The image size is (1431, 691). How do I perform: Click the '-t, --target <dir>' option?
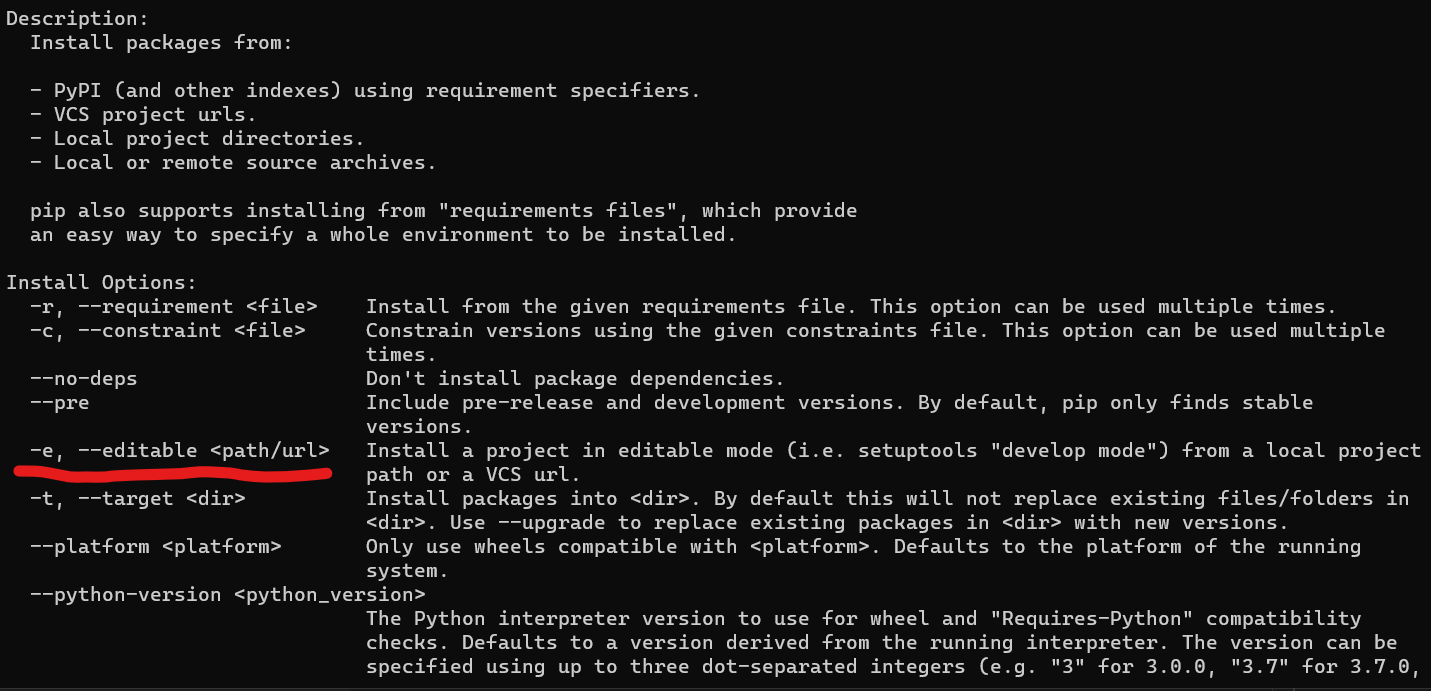[x=137, y=498]
